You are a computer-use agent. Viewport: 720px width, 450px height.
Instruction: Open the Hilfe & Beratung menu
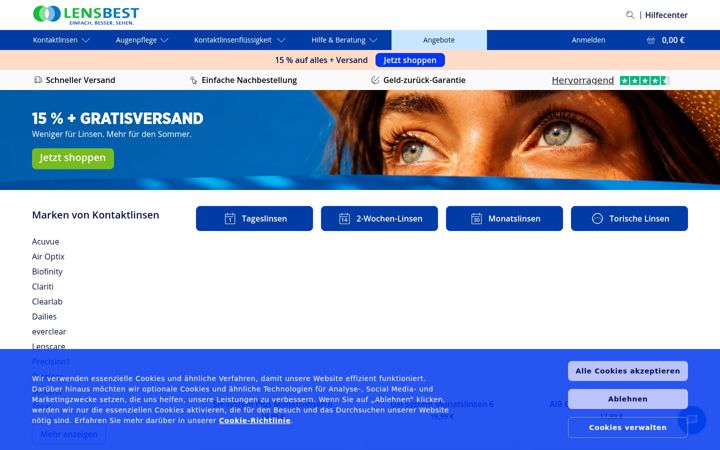pos(338,40)
